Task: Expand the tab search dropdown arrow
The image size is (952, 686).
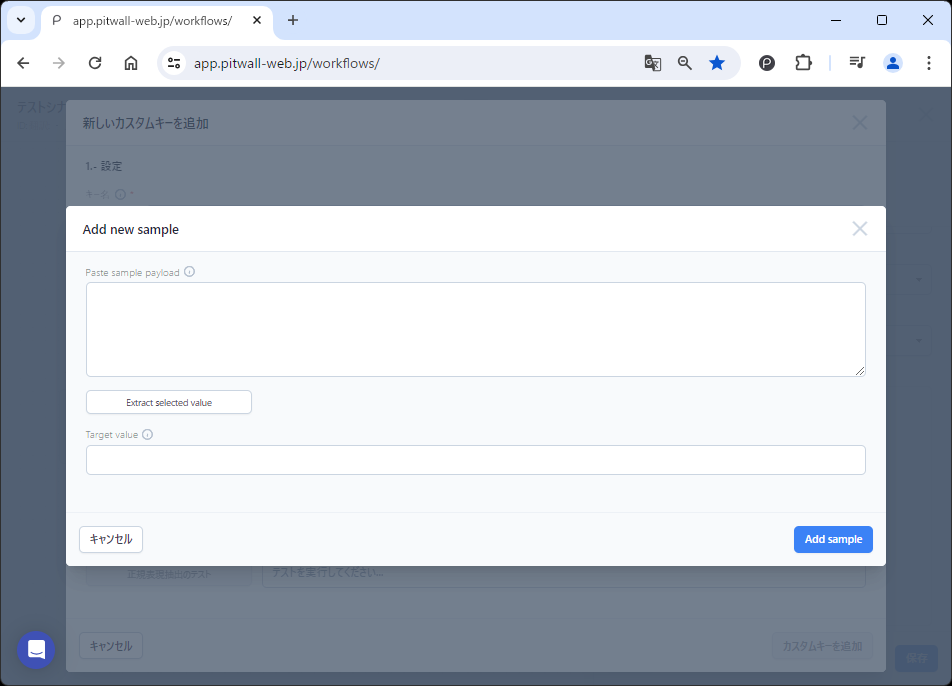Action: click(x=21, y=20)
